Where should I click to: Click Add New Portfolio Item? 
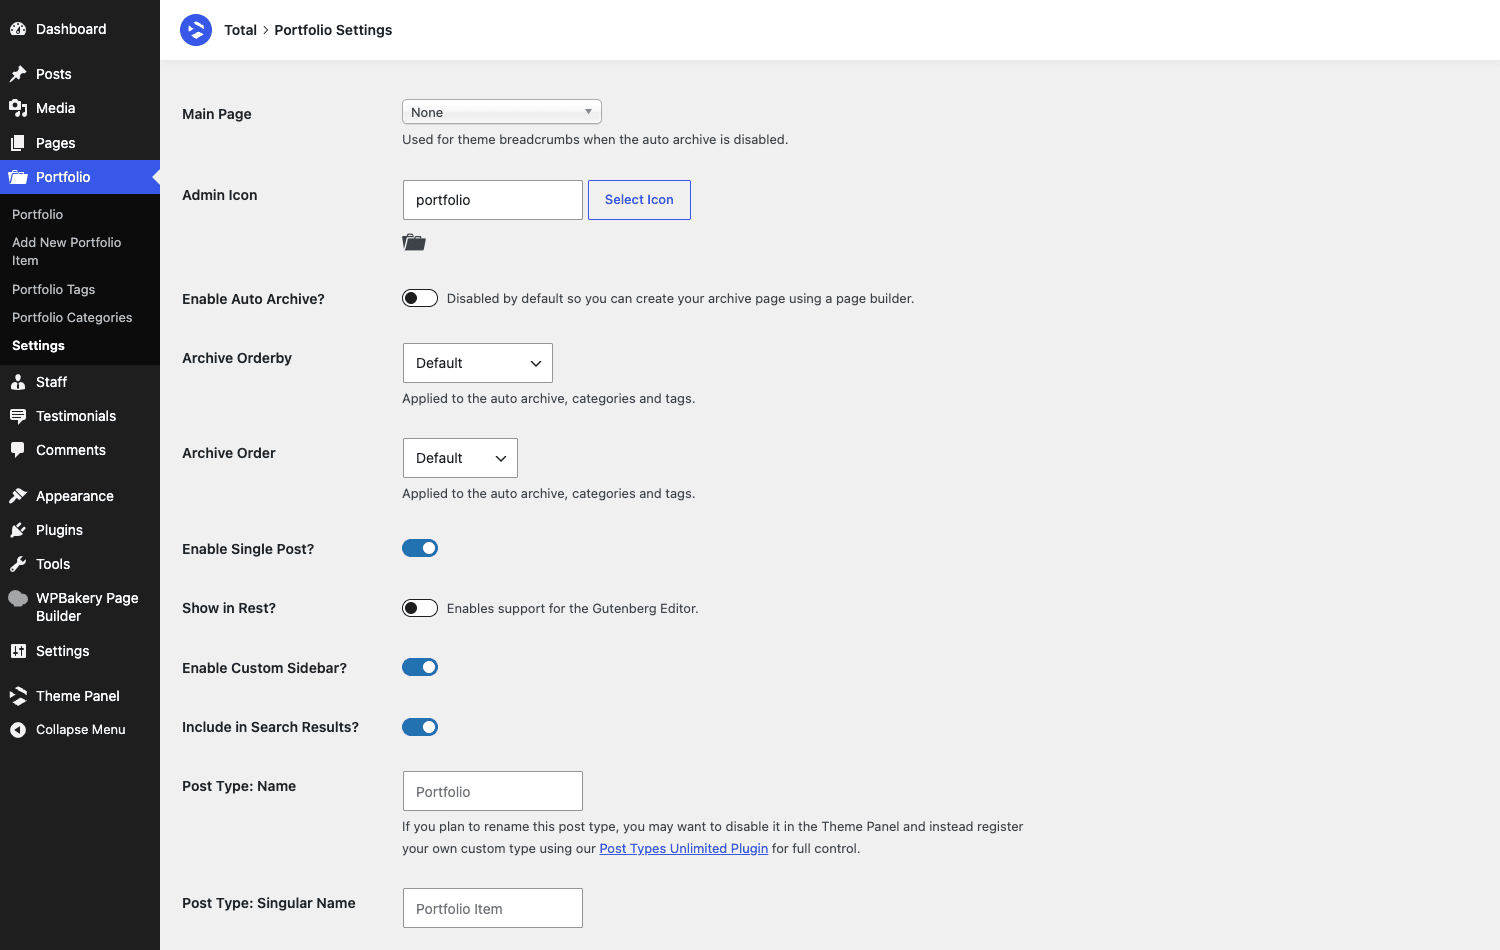[x=67, y=251]
